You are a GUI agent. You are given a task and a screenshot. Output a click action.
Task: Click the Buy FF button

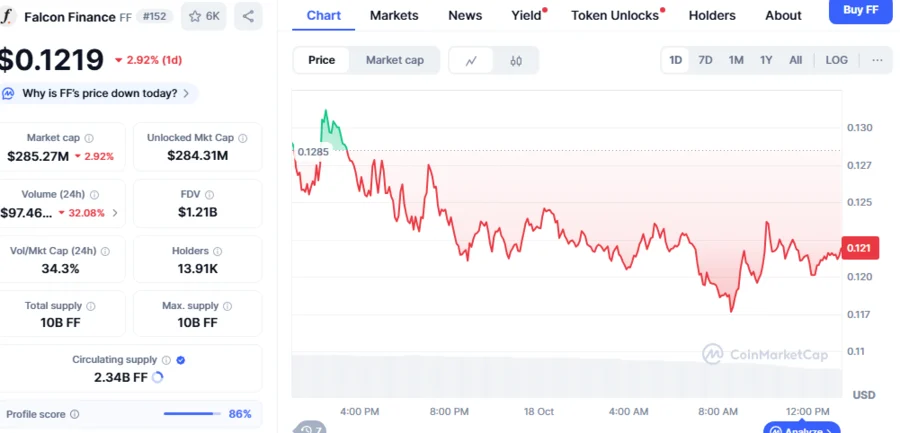[861, 10]
